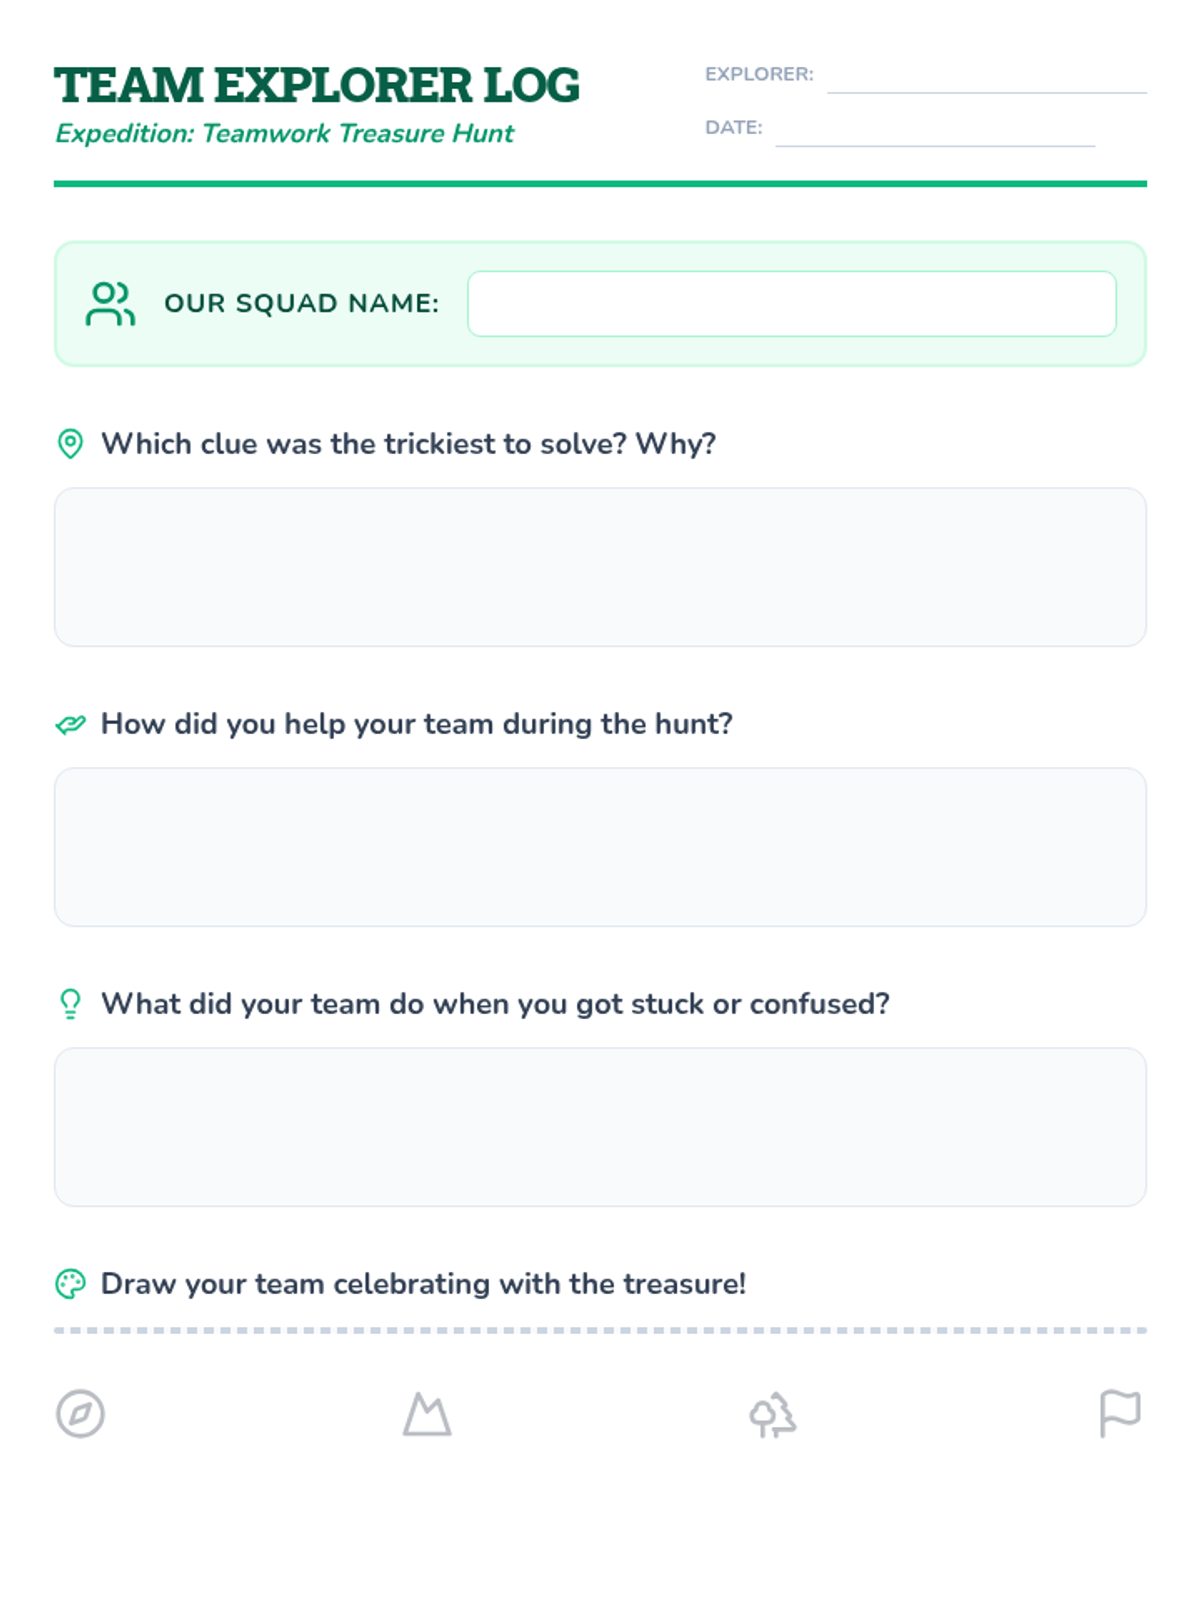Click the Team Explorer Log title
1200x1600 pixels.
click(x=317, y=86)
